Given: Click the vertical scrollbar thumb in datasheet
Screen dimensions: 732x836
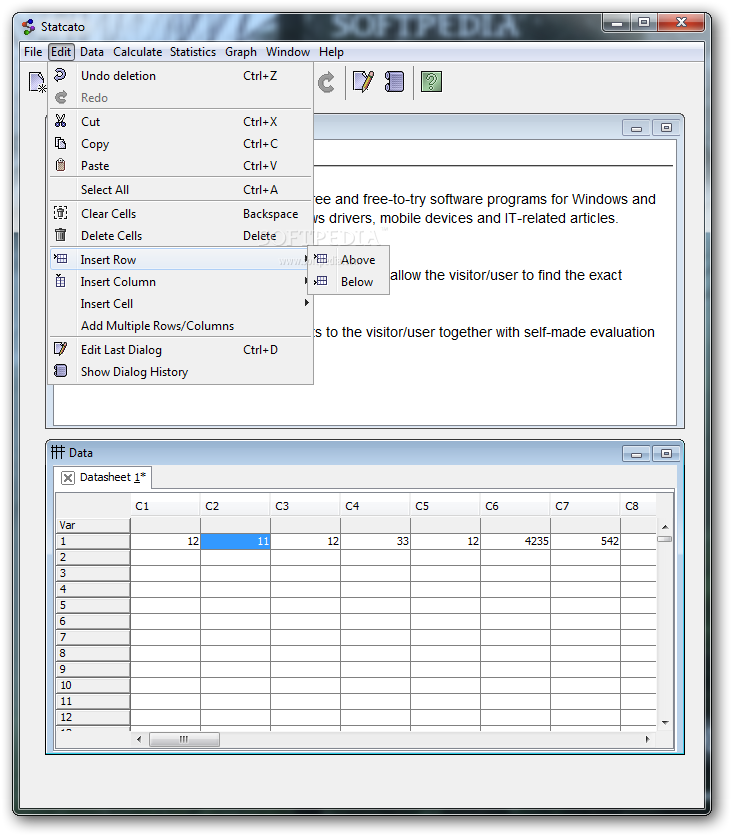Looking at the screenshot, I should point(665,539).
